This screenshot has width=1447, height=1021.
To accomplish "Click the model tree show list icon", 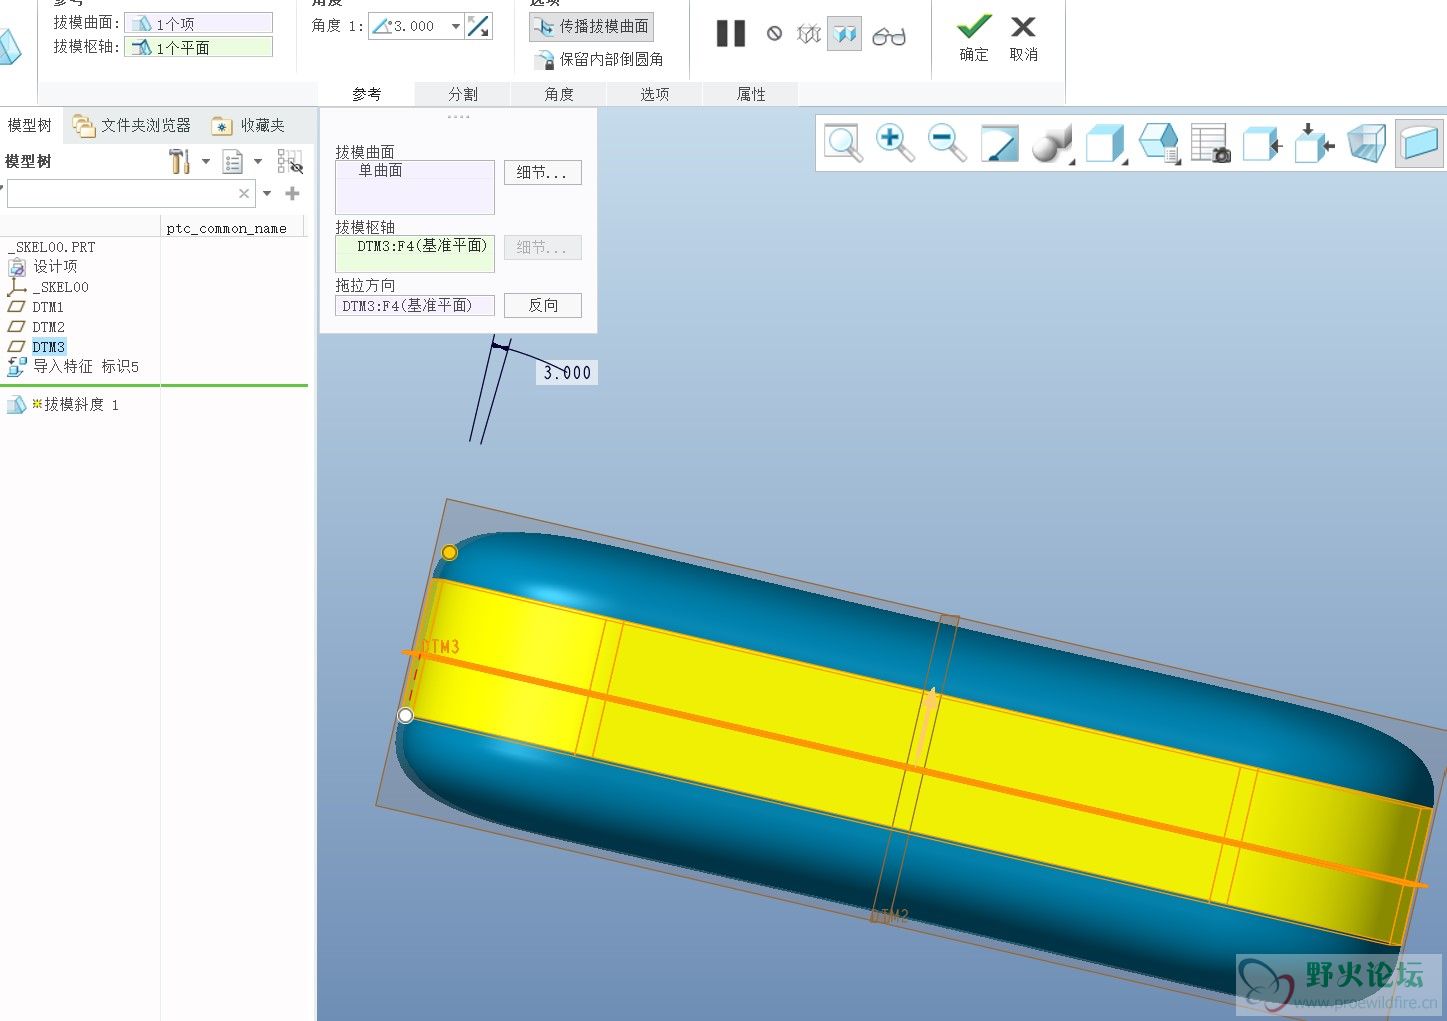I will coord(233,161).
